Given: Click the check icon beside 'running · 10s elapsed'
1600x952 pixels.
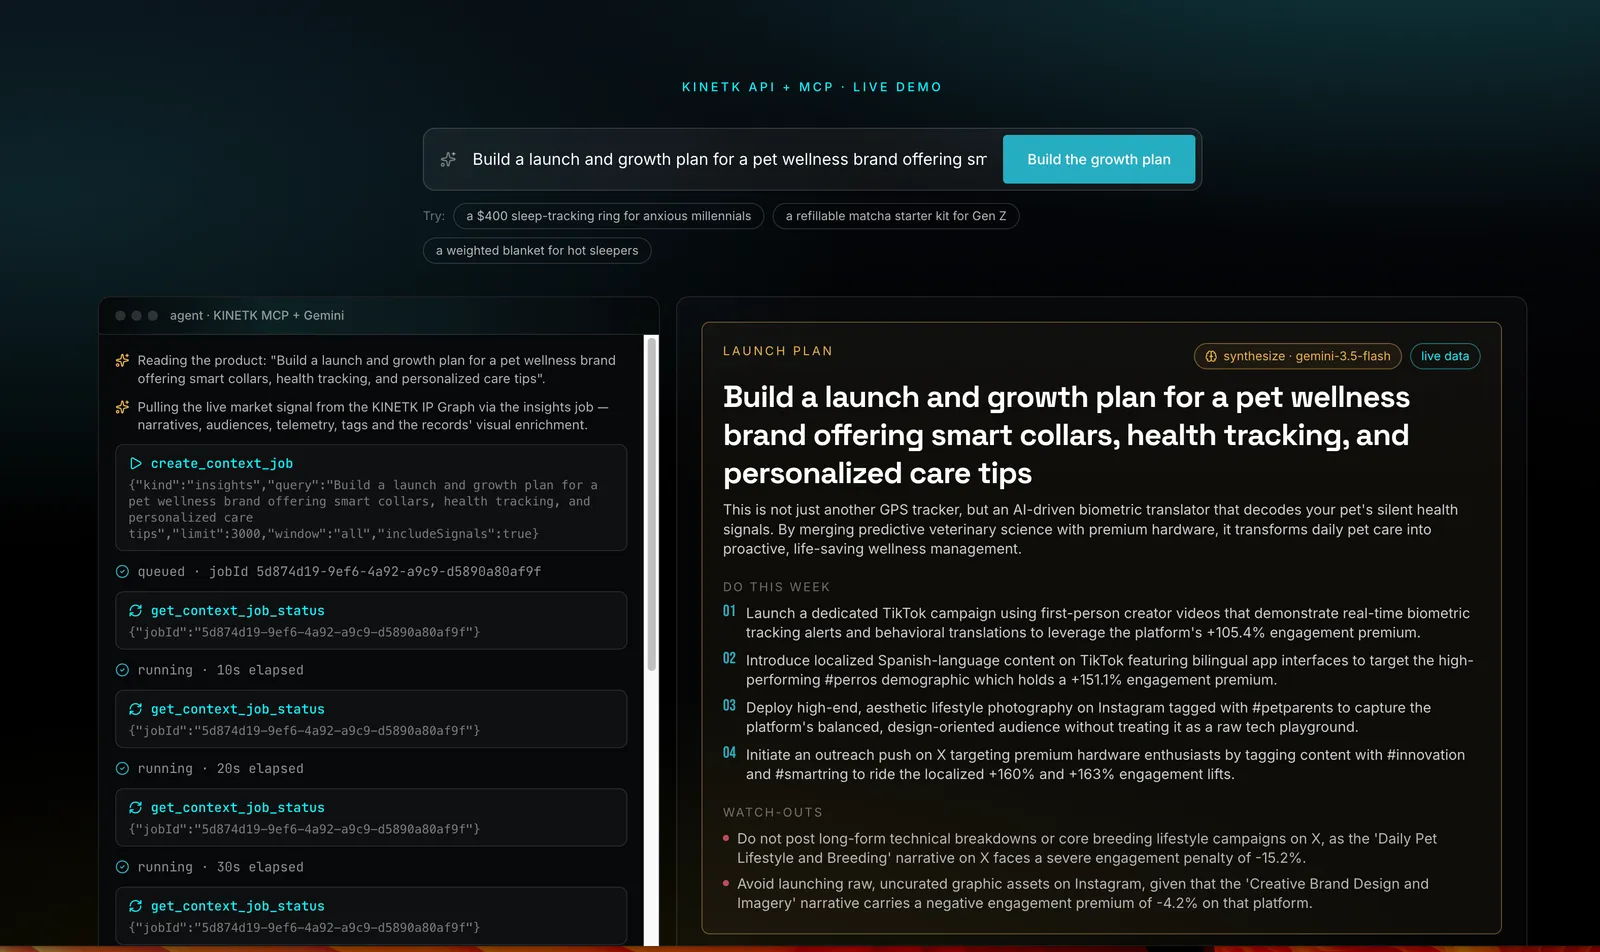Looking at the screenshot, I should pos(122,670).
